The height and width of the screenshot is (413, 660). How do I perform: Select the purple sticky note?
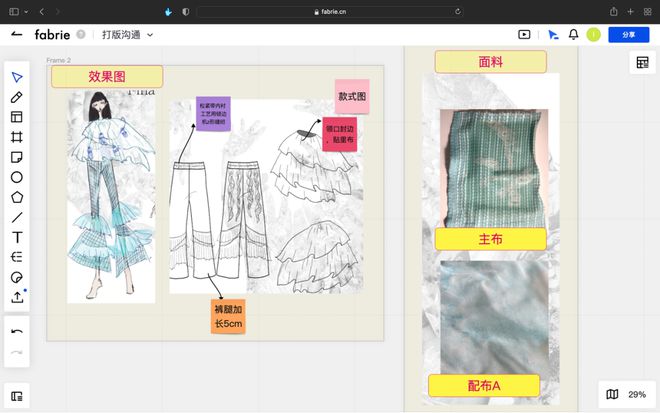[213, 114]
